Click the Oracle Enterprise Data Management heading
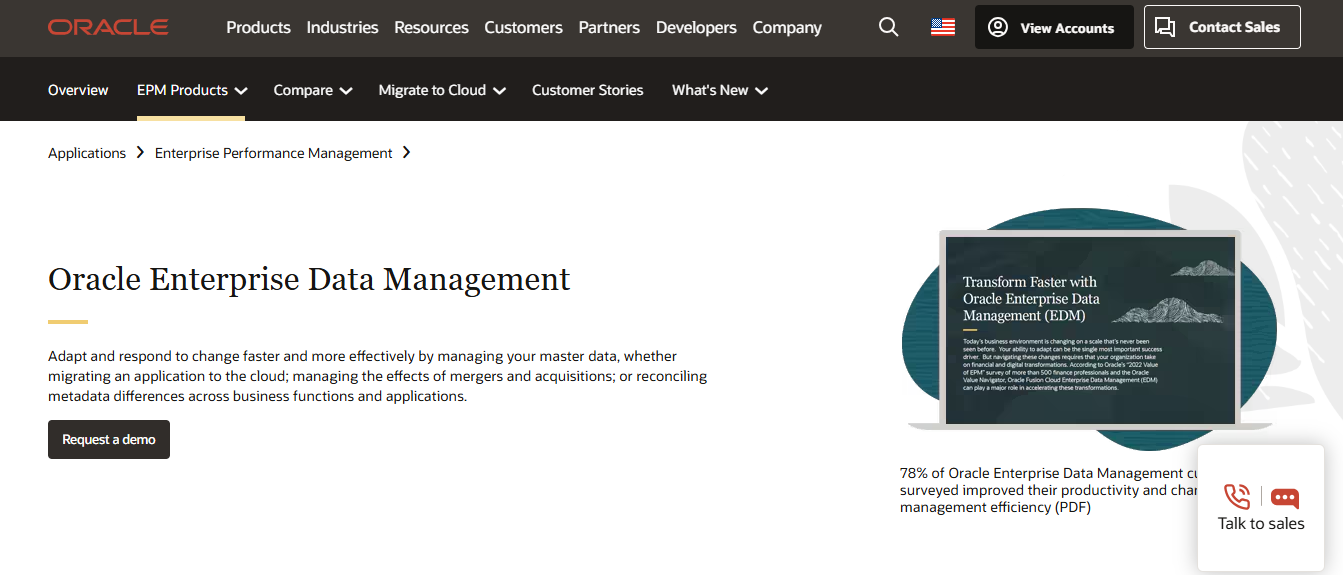Image resolution: width=1343 pixels, height=575 pixels. coord(309,279)
